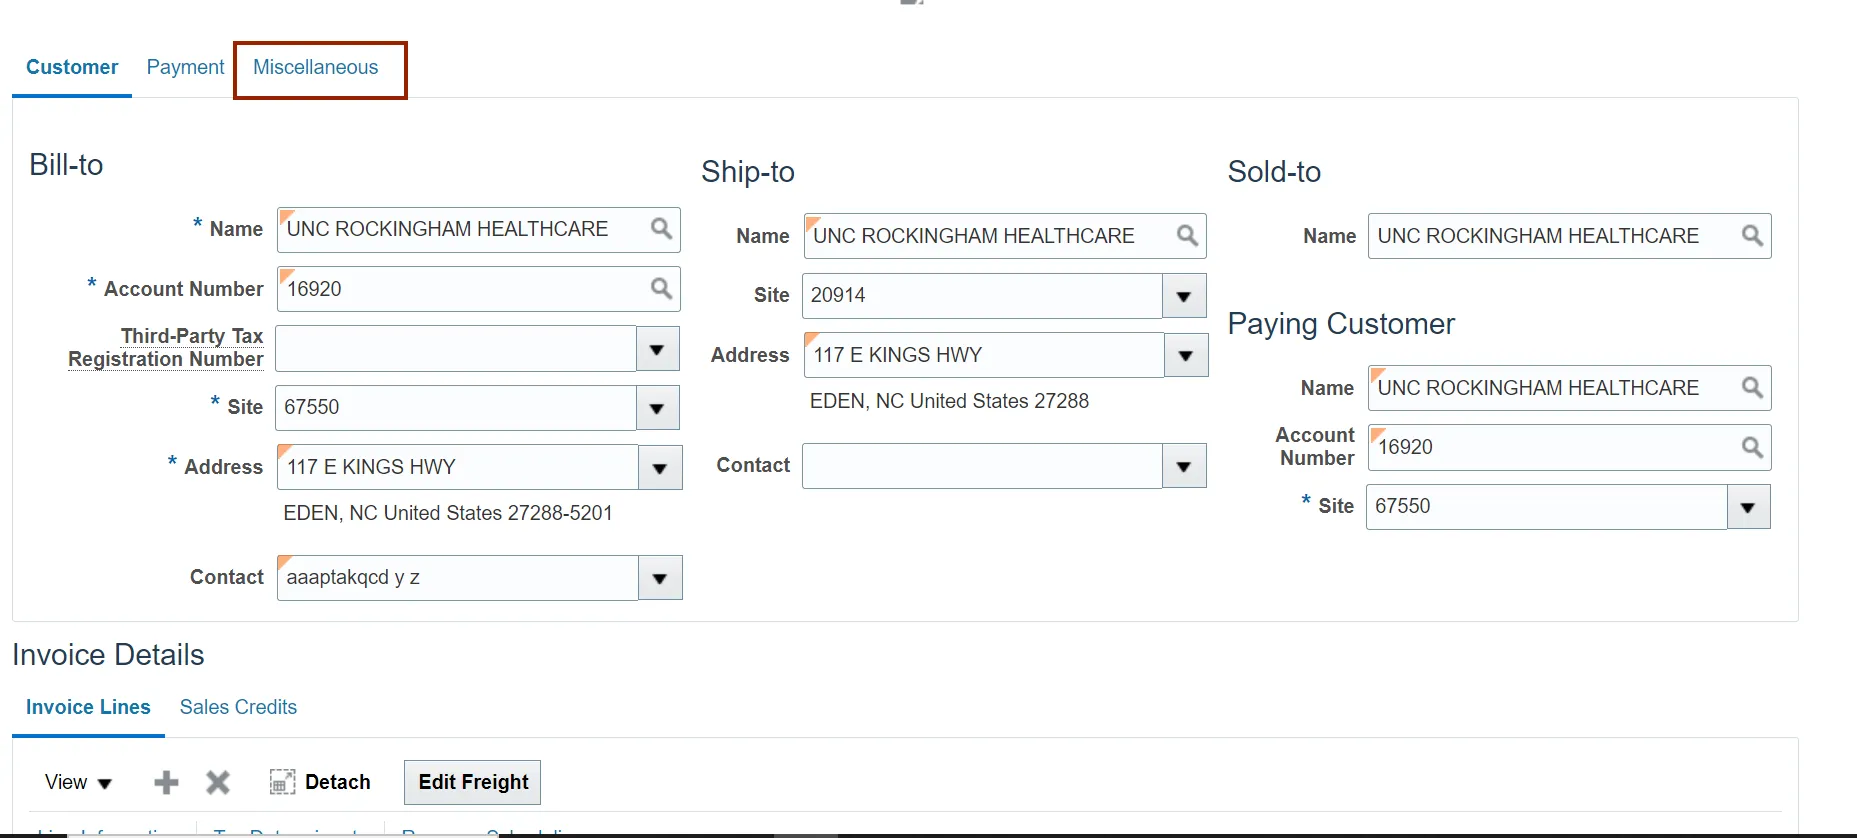
Task: Click the Bill-to Address field
Action: tap(458, 467)
